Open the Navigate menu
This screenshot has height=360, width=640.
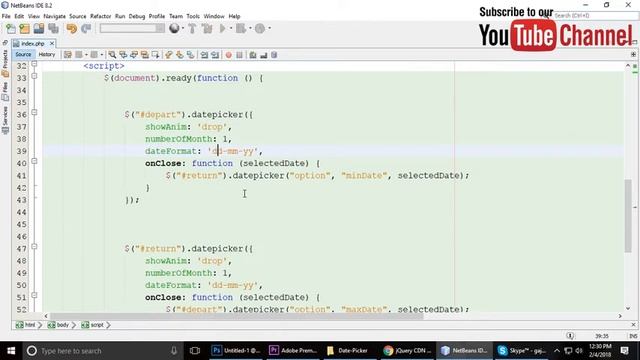54,16
